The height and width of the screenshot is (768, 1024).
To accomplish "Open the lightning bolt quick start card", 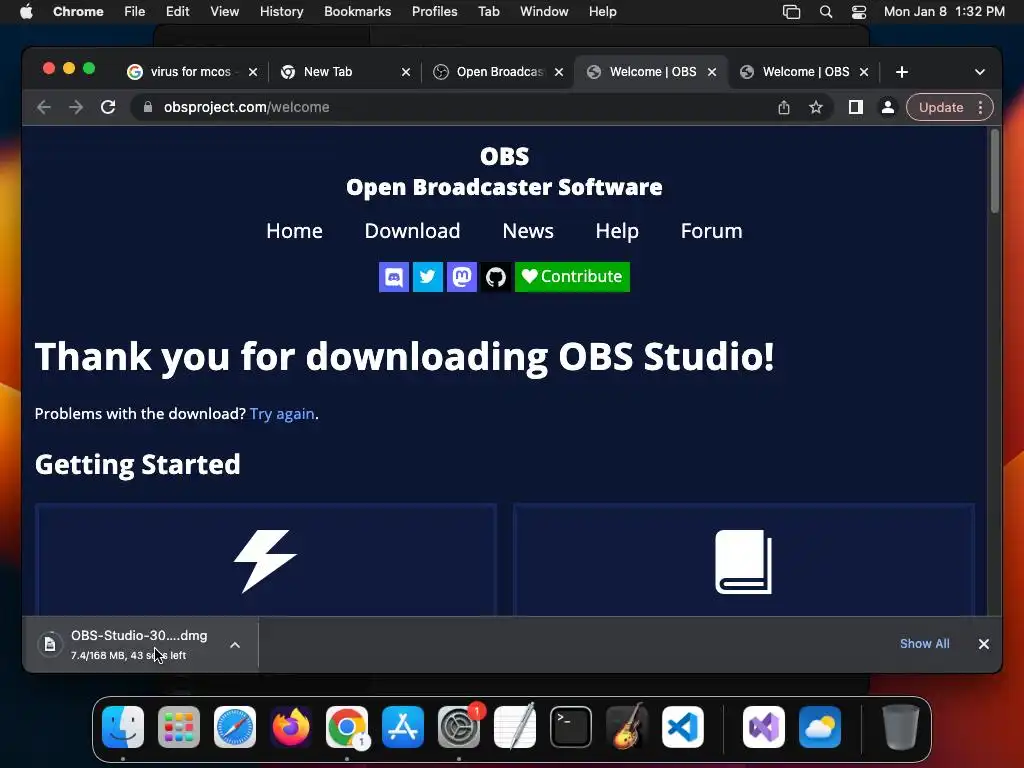I will click(x=266, y=560).
